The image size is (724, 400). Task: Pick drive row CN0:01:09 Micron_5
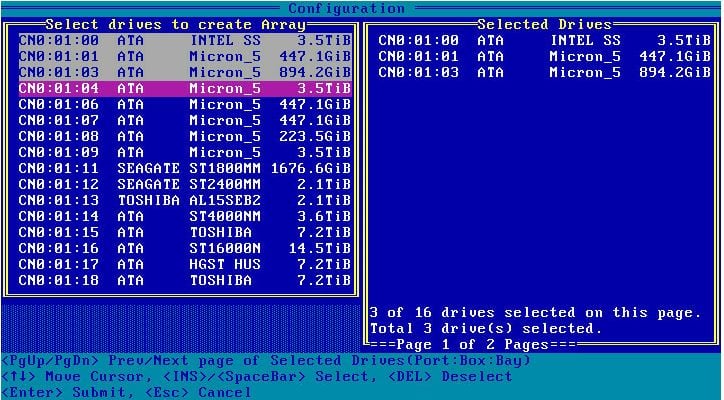(185, 152)
